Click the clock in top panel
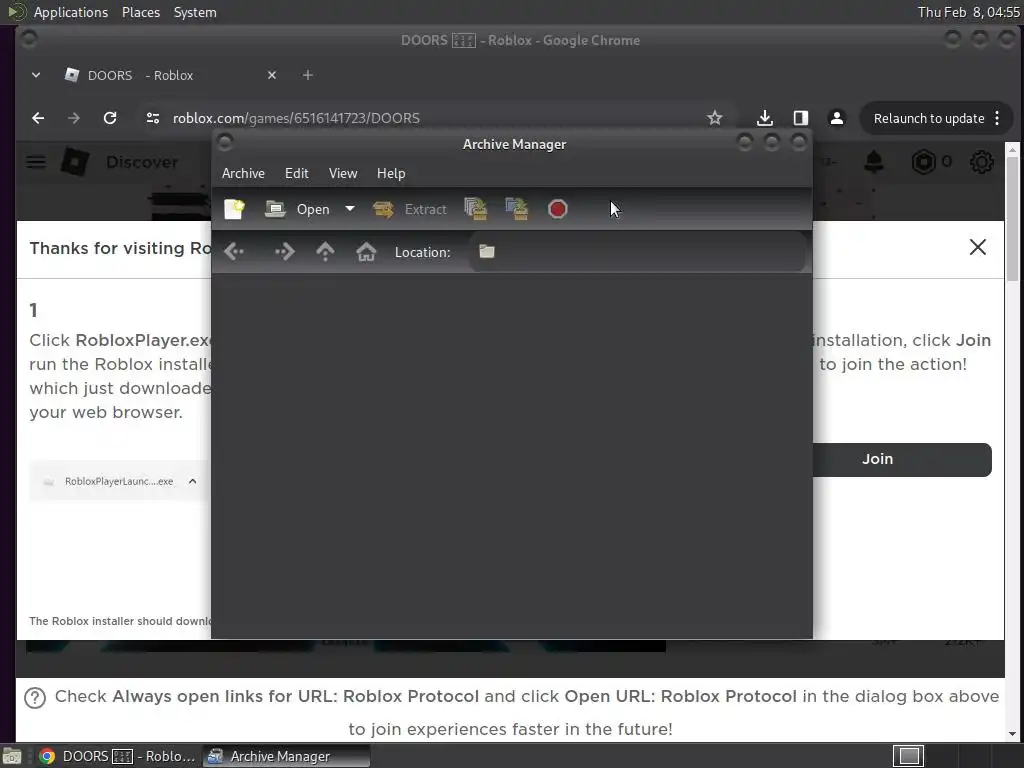This screenshot has height=768, width=1024. tap(968, 12)
